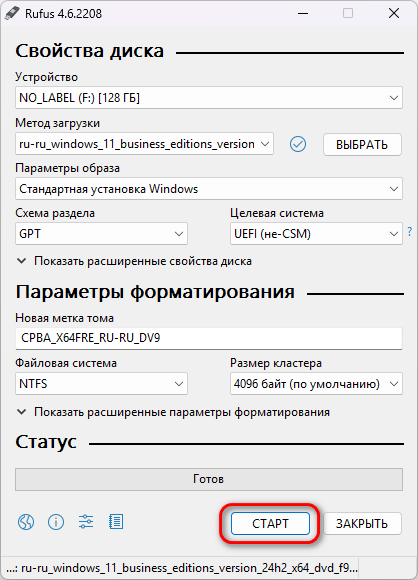Click the Устройство label
This screenshot has height=580, width=418.
pyautogui.click(x=47, y=77)
